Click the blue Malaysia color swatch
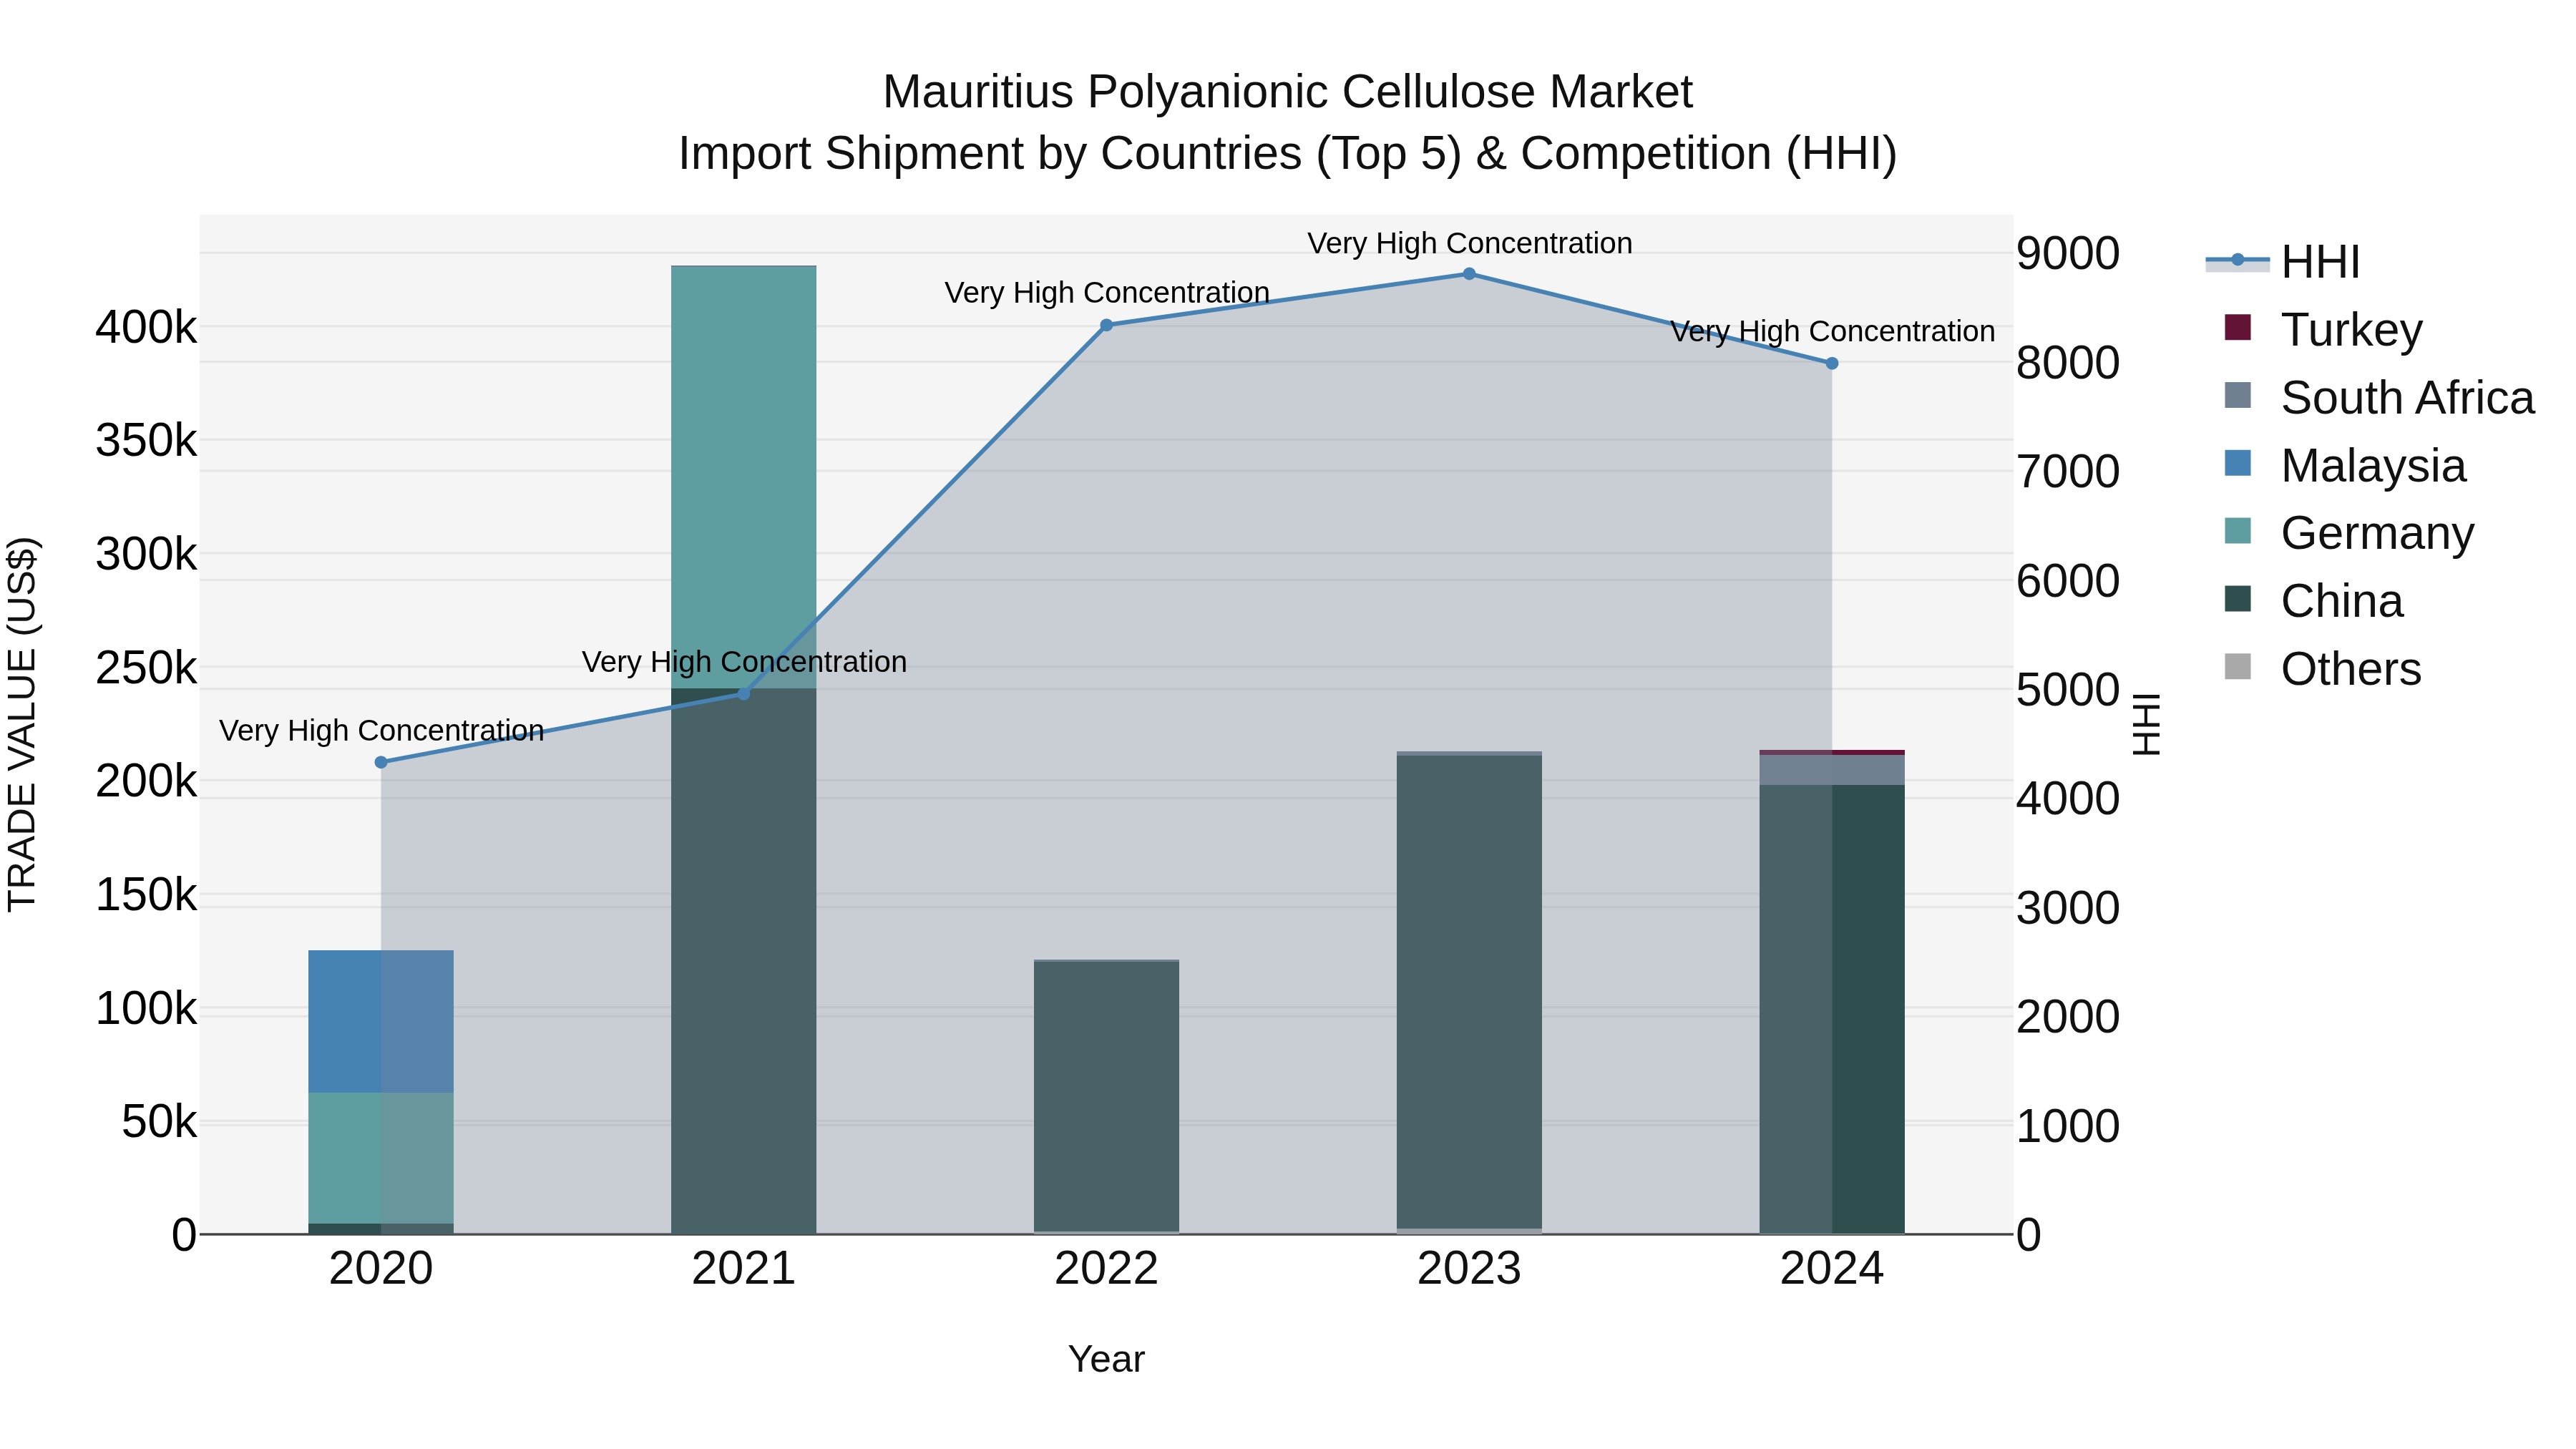The image size is (2576, 1449). pos(2238,463)
